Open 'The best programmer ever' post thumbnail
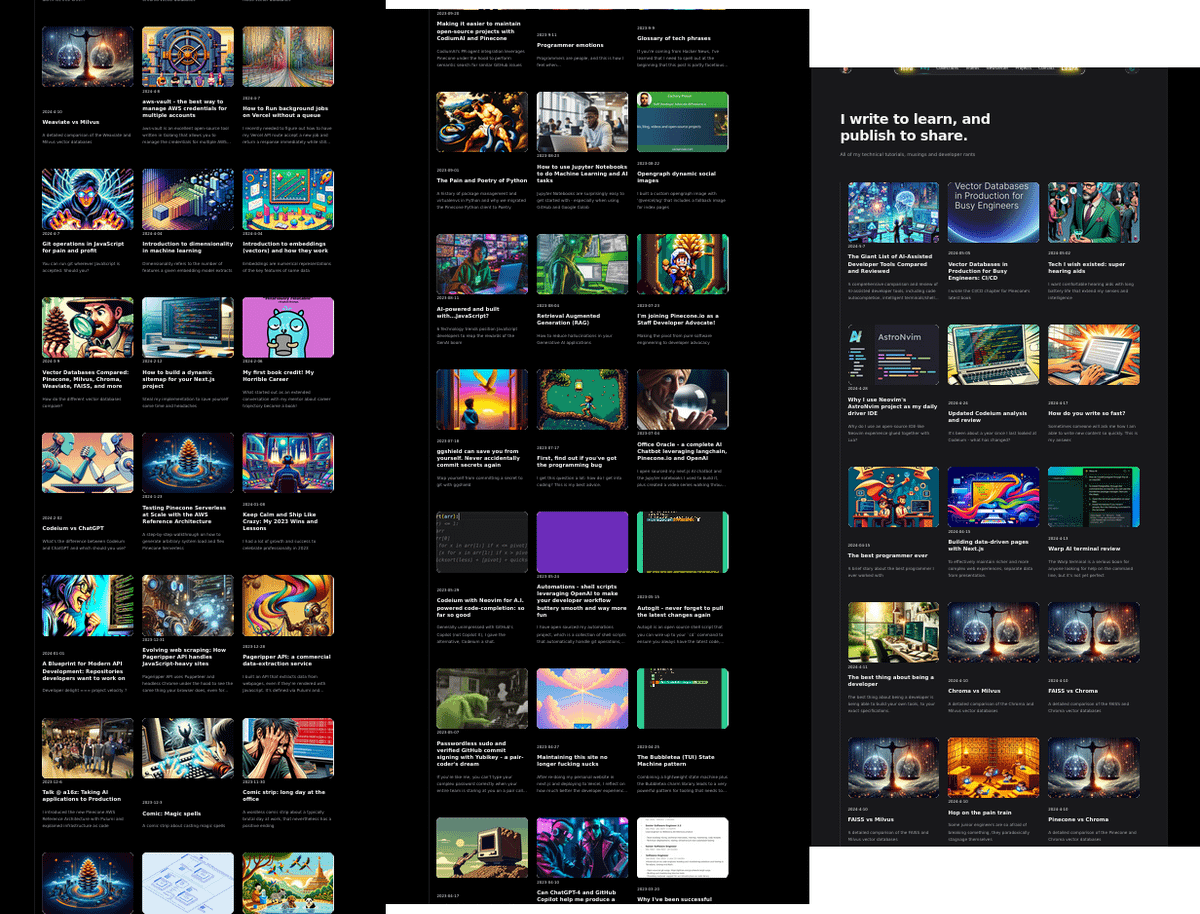The image size is (1200, 914). click(x=893, y=497)
